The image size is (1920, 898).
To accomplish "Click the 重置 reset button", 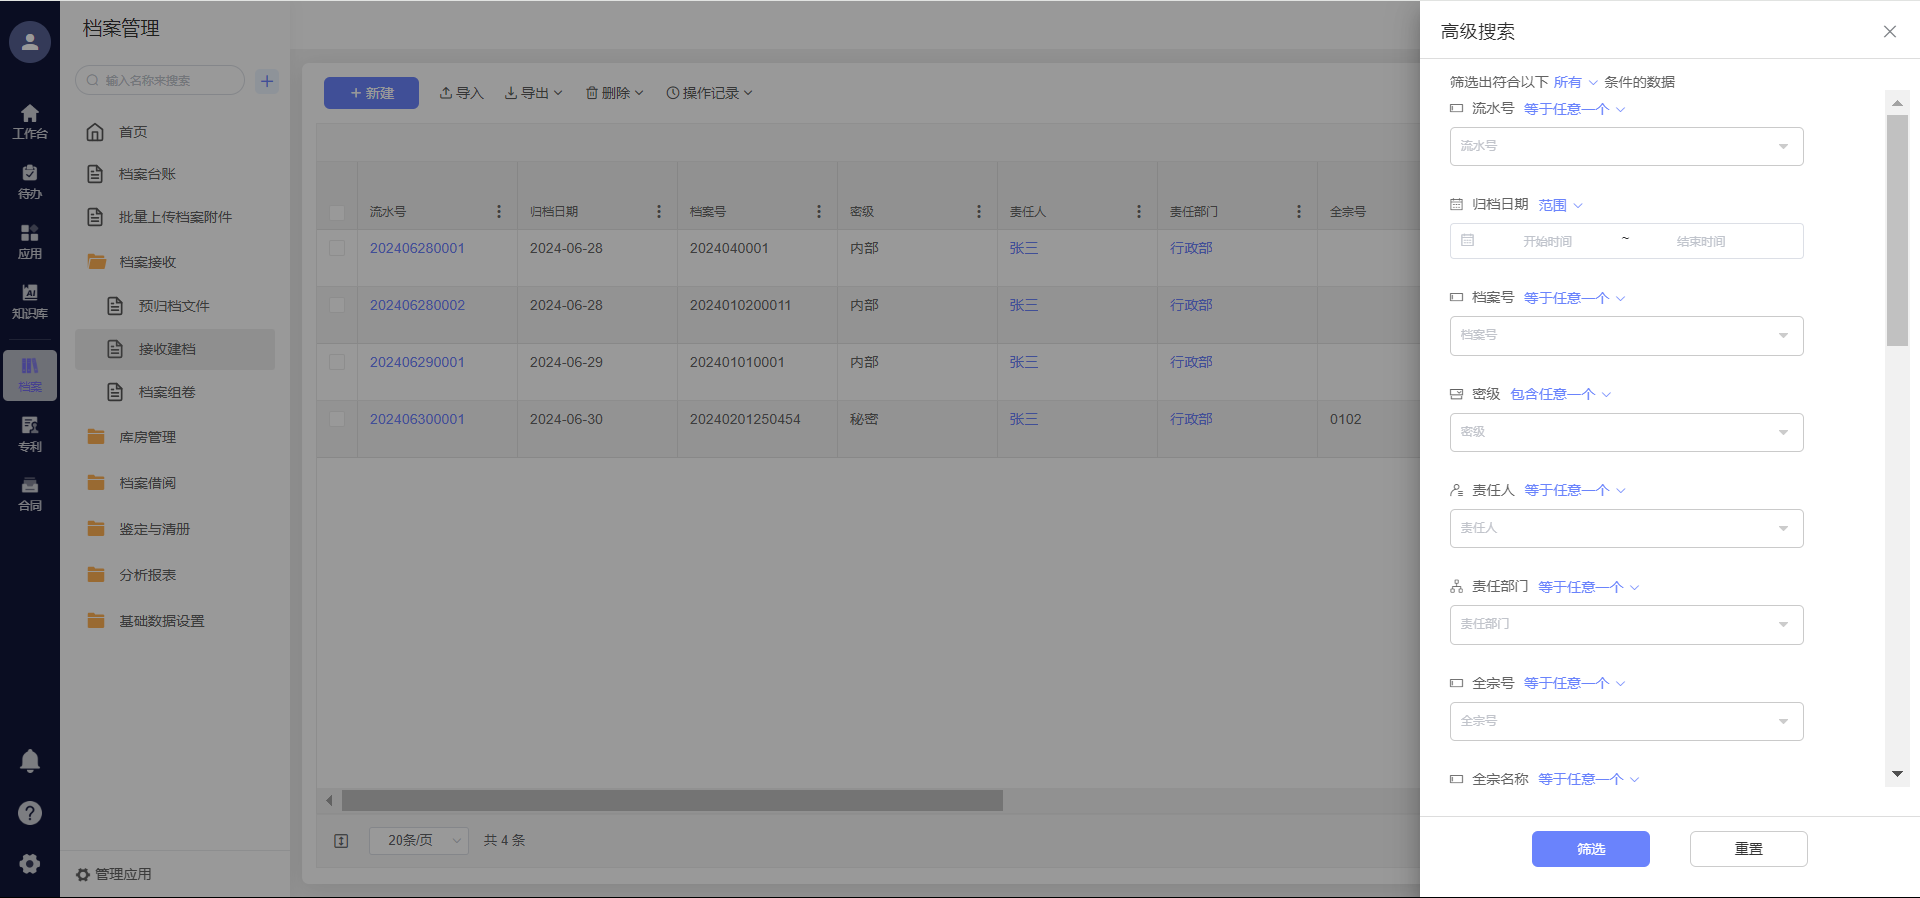I will [1748, 849].
